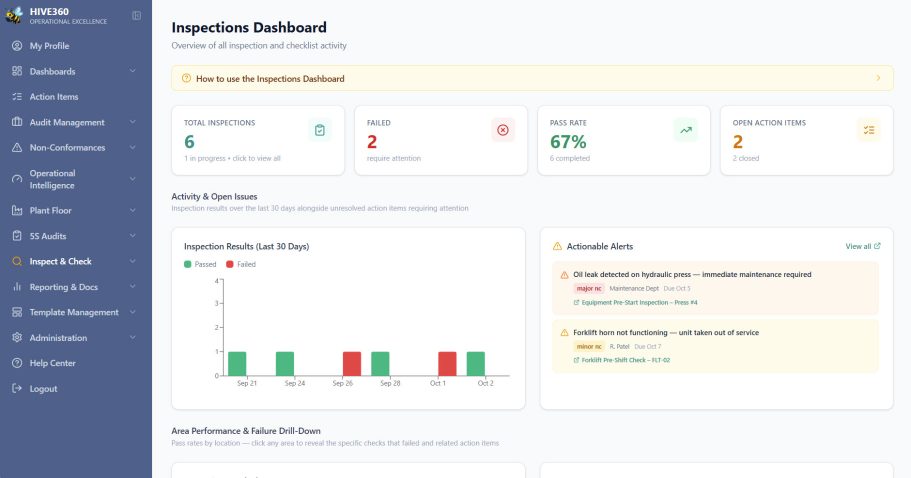The width and height of the screenshot is (911, 478).
Task: Click the Administration gear icon
Action: click(x=17, y=337)
